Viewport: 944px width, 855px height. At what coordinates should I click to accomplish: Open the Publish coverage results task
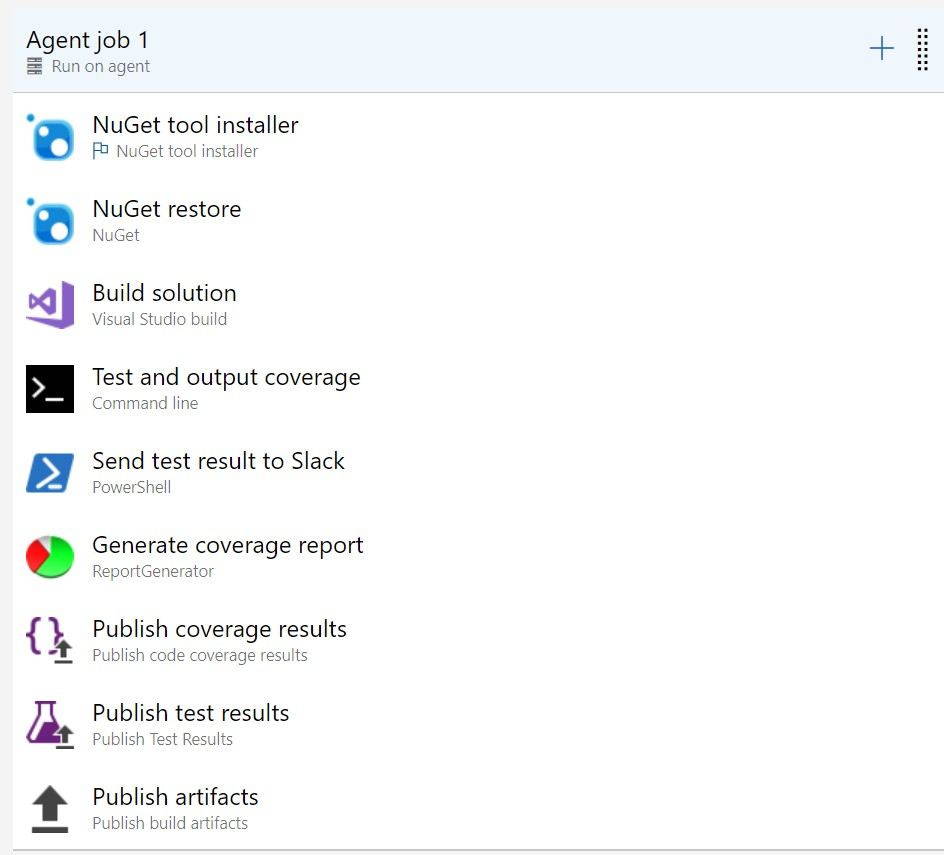(x=219, y=630)
